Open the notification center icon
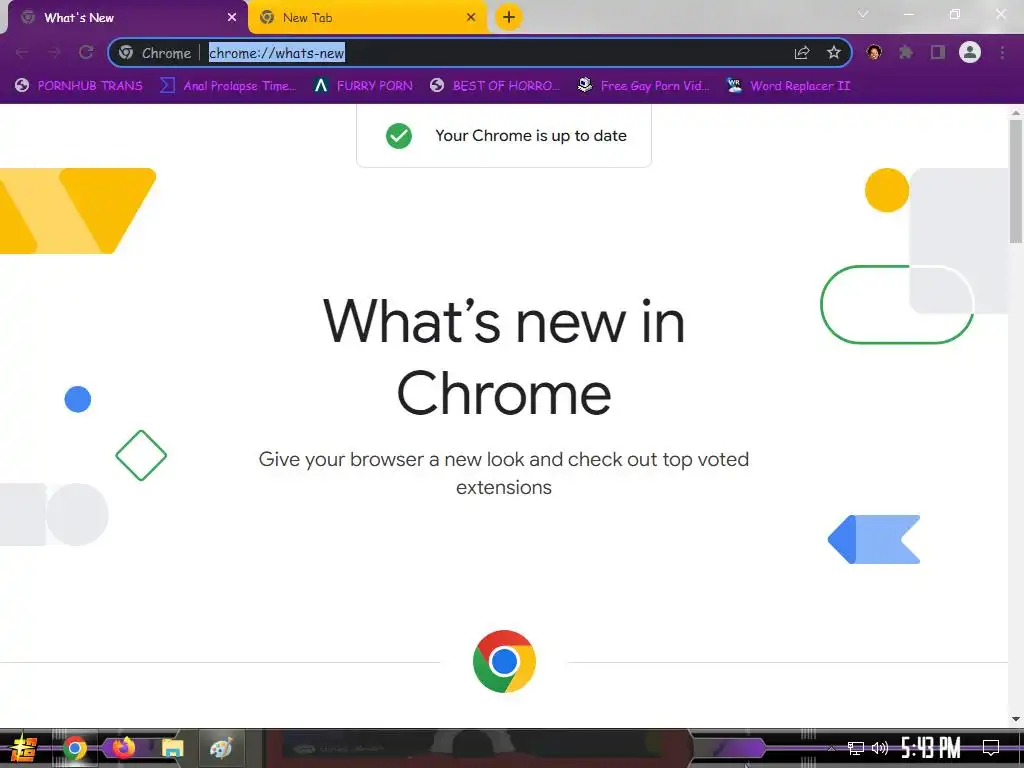Viewport: 1024px width, 768px height. tap(991, 748)
